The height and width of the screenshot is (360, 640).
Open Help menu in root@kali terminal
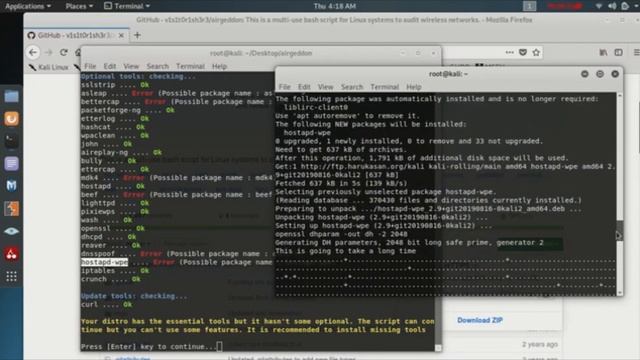tap(413, 87)
